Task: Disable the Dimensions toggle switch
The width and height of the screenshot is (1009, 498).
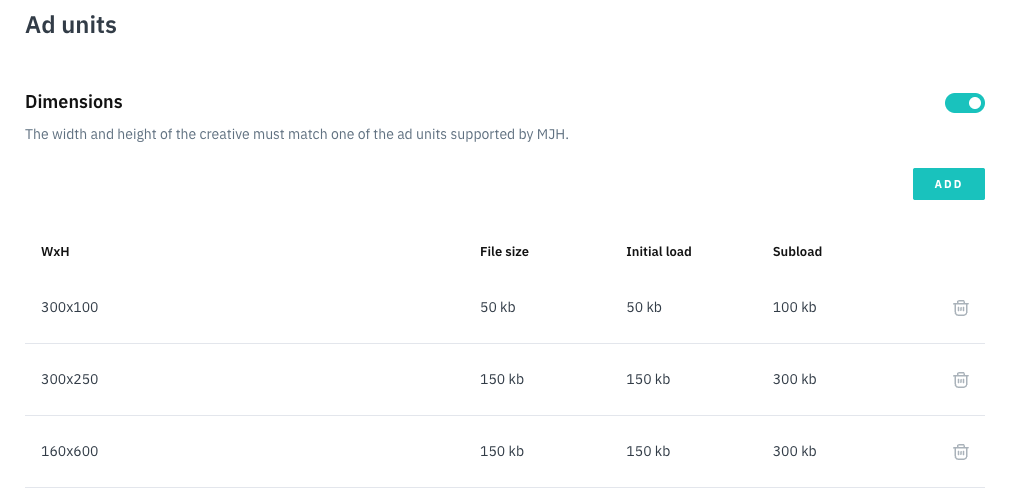Action: (964, 103)
